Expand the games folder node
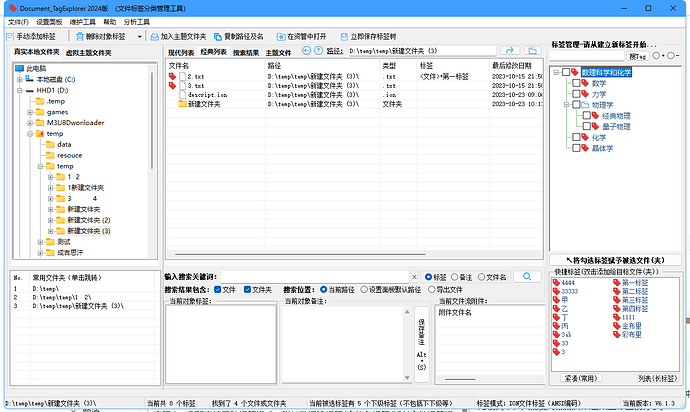 pos(30,112)
